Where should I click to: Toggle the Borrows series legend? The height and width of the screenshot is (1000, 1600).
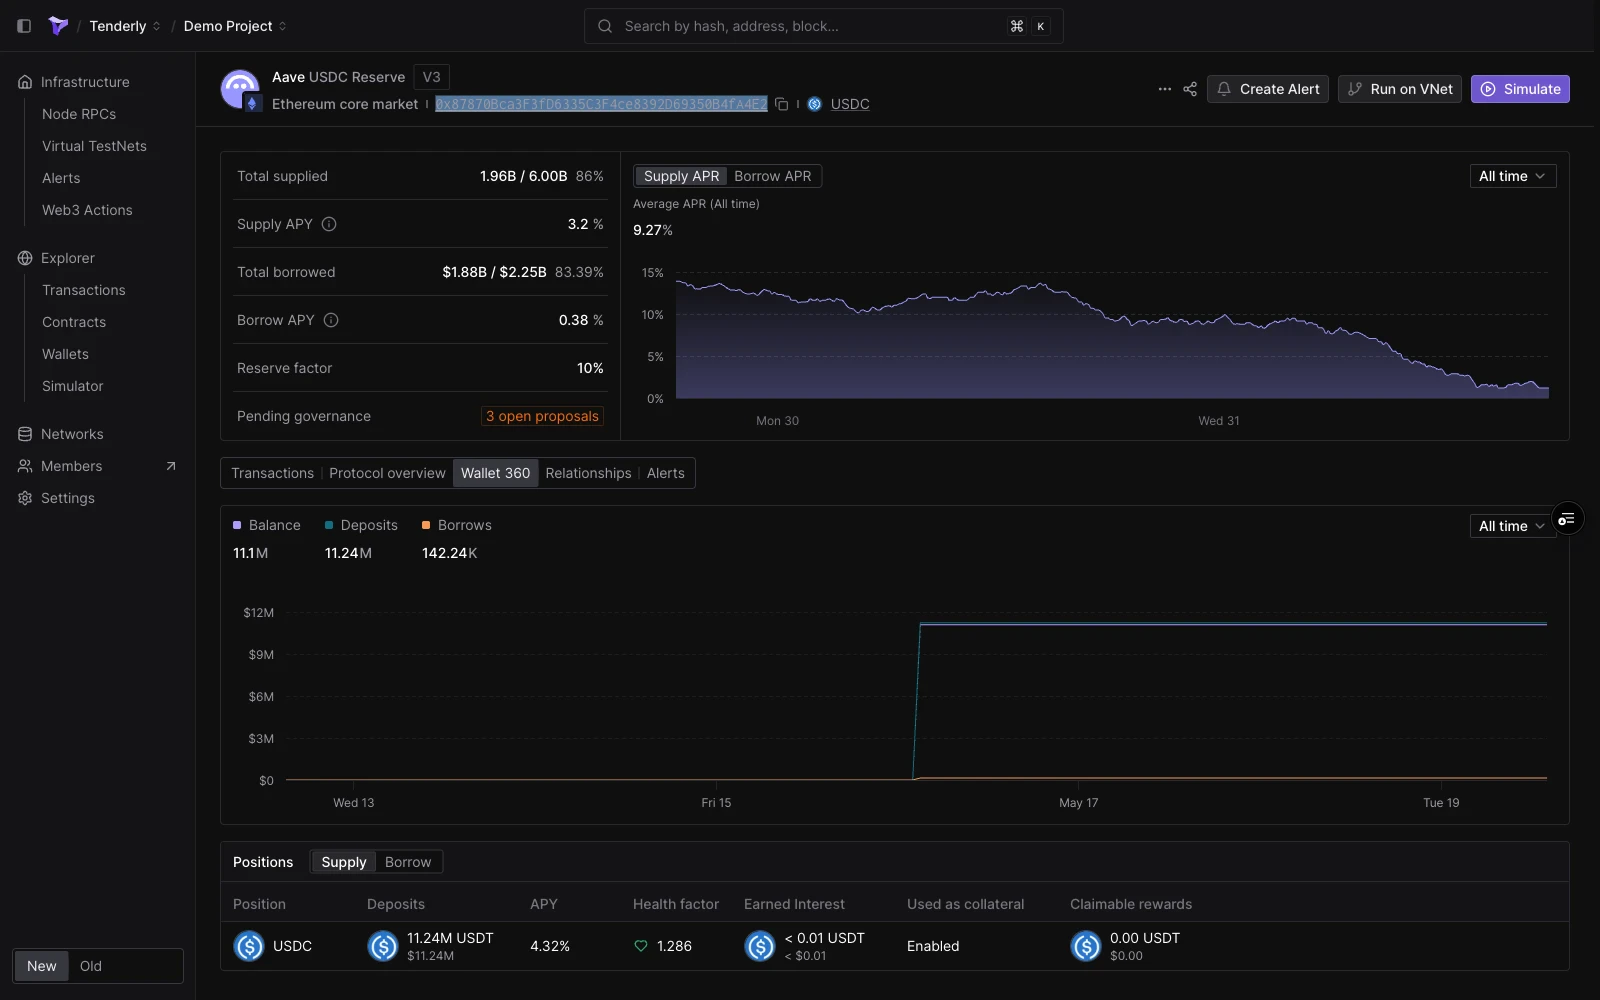pyautogui.click(x=457, y=525)
